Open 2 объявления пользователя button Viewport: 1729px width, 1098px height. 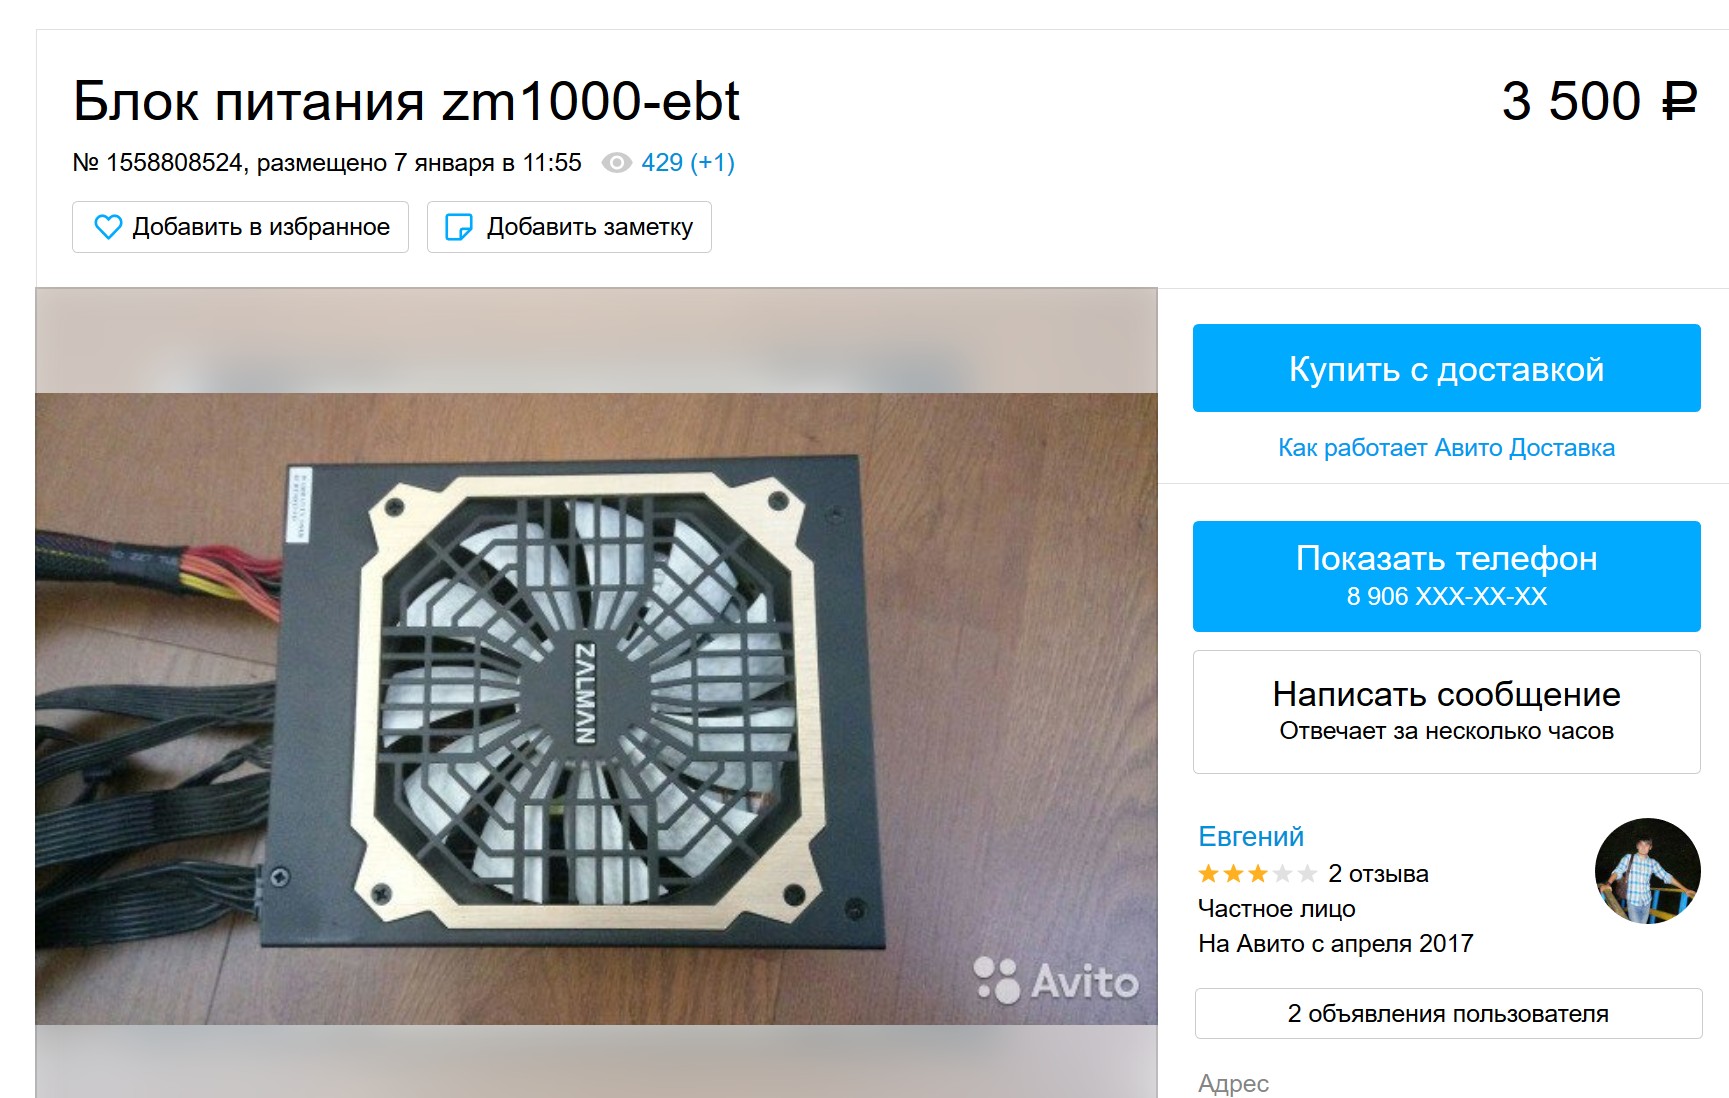coord(1448,1013)
